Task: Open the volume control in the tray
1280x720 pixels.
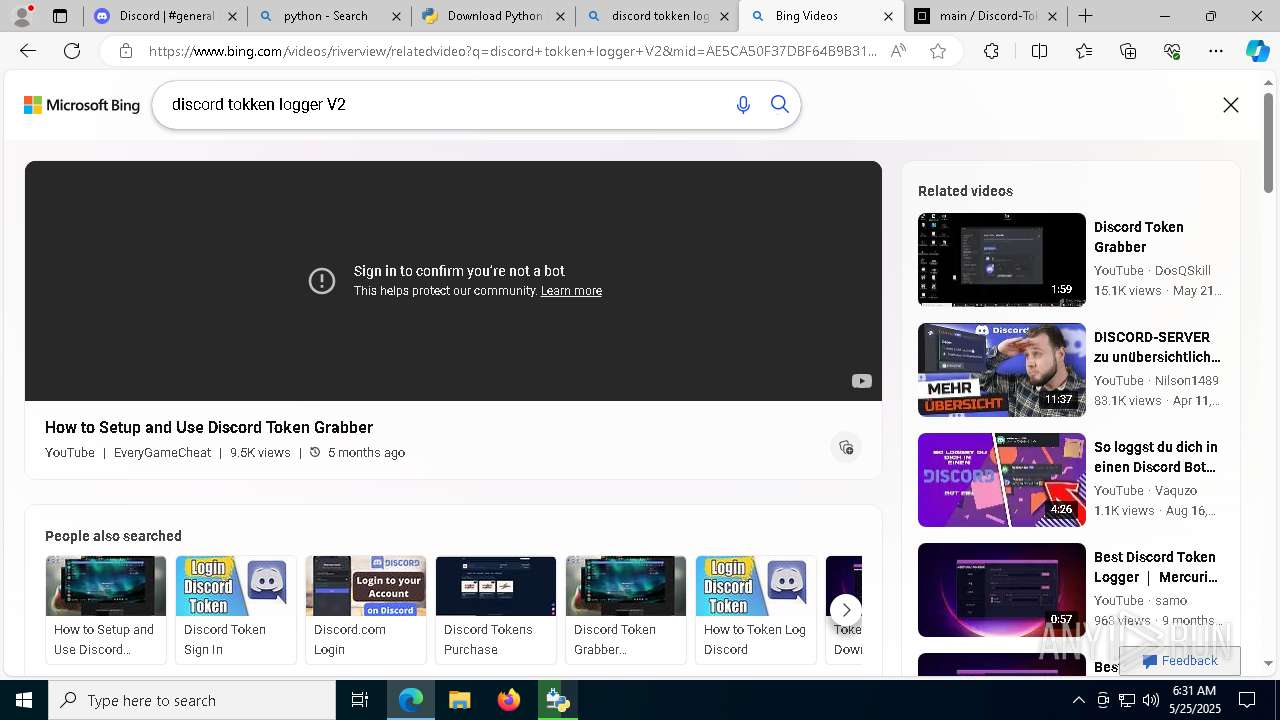Action: [x=1151, y=700]
